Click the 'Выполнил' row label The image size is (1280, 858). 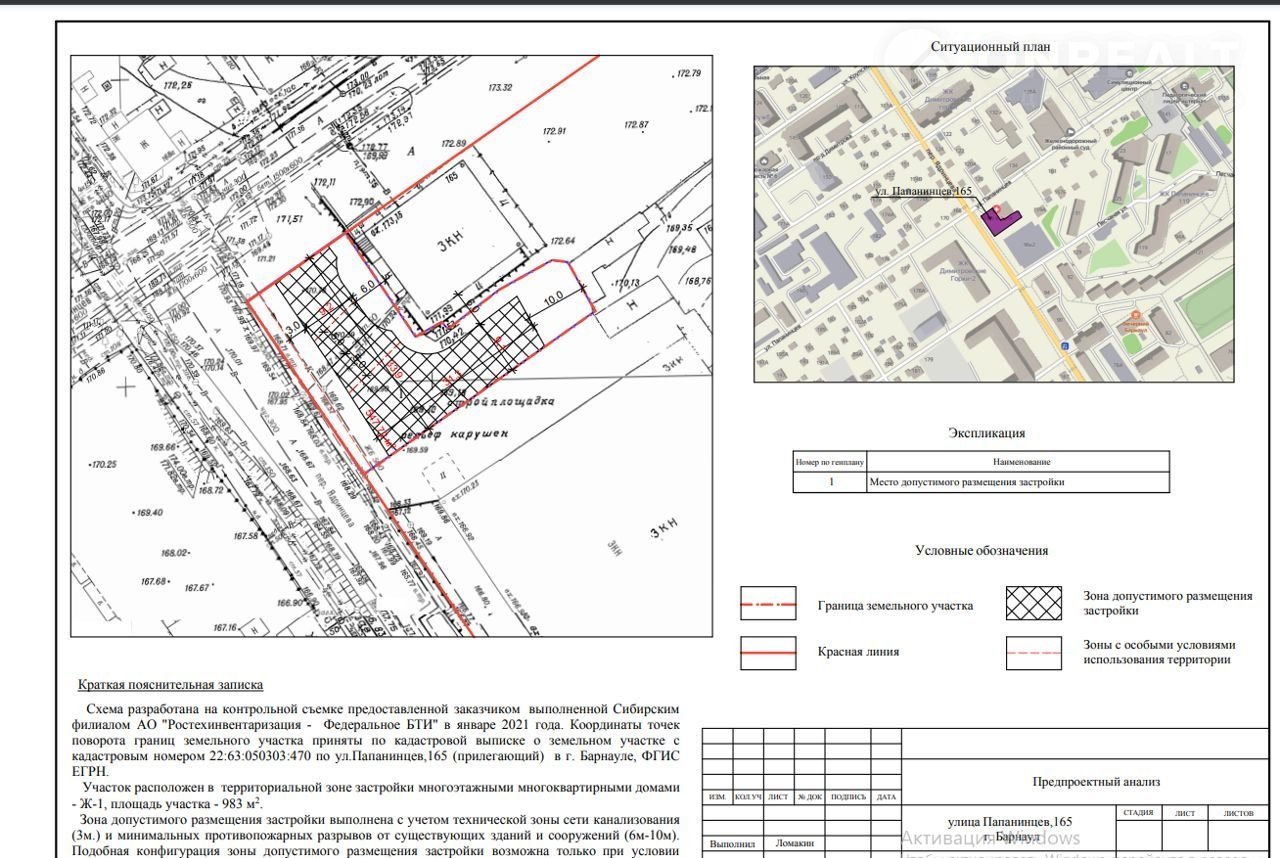(733, 844)
